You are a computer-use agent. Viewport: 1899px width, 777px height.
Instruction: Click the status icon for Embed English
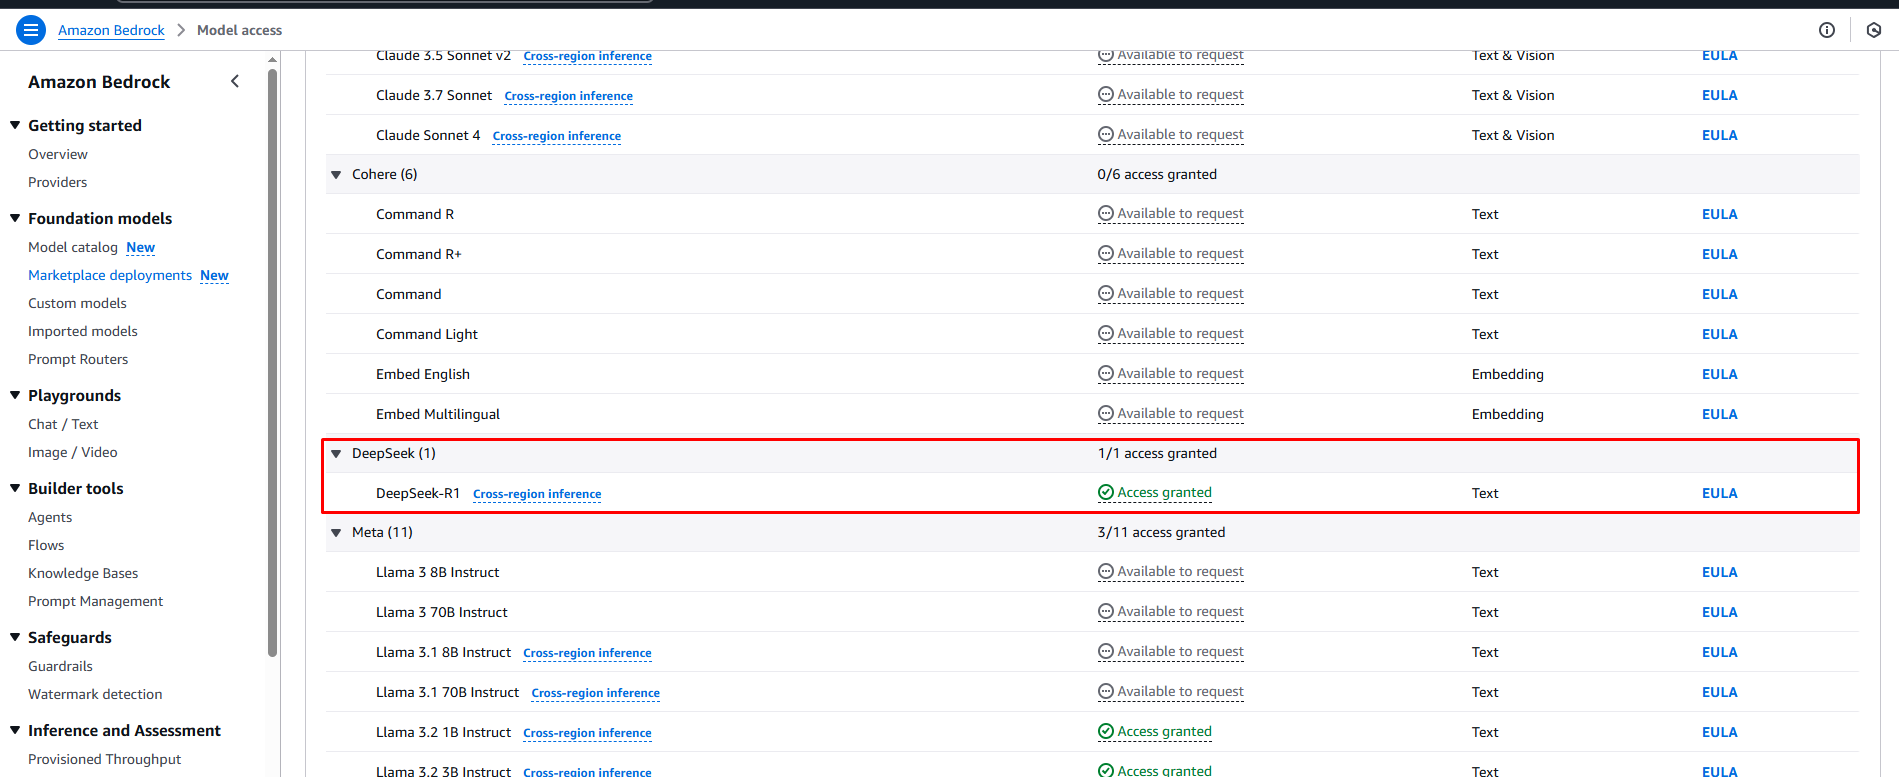click(1106, 373)
